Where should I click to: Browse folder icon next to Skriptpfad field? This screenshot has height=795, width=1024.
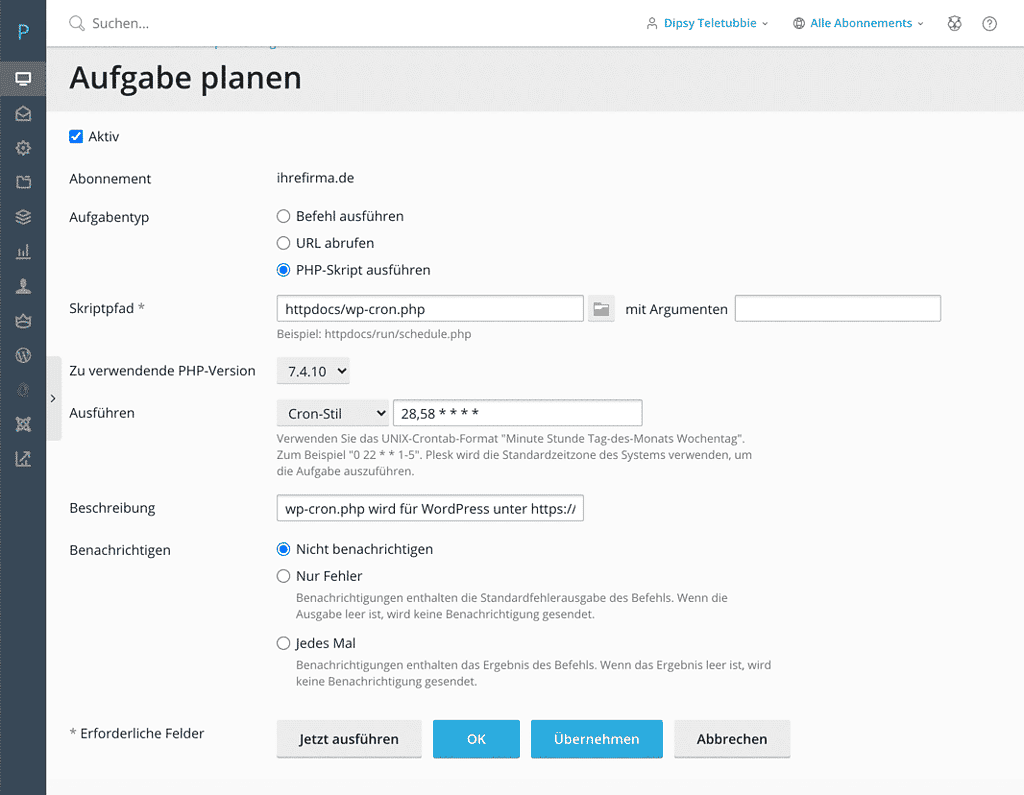click(x=601, y=309)
